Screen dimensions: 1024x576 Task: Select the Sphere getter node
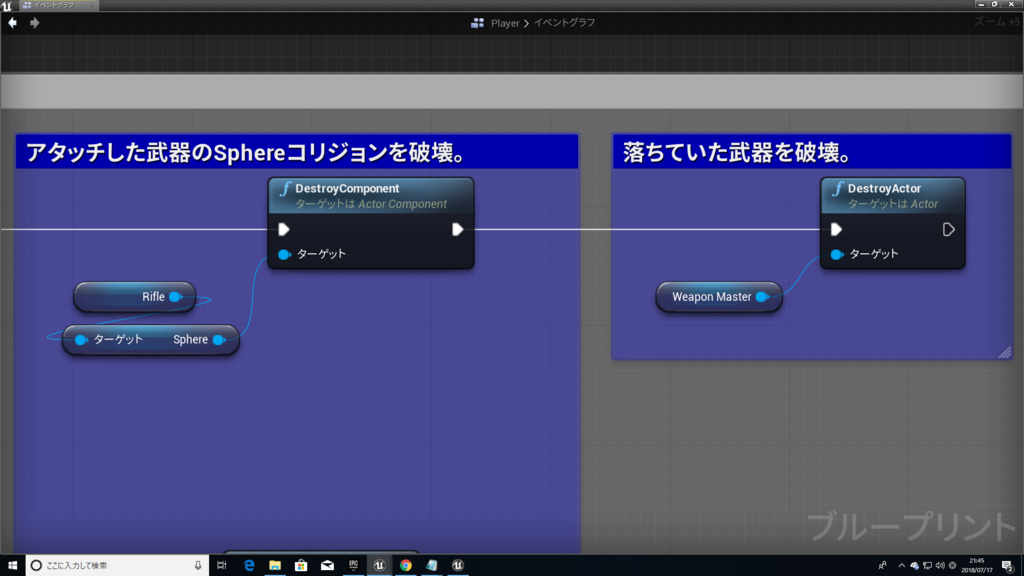[x=150, y=340]
